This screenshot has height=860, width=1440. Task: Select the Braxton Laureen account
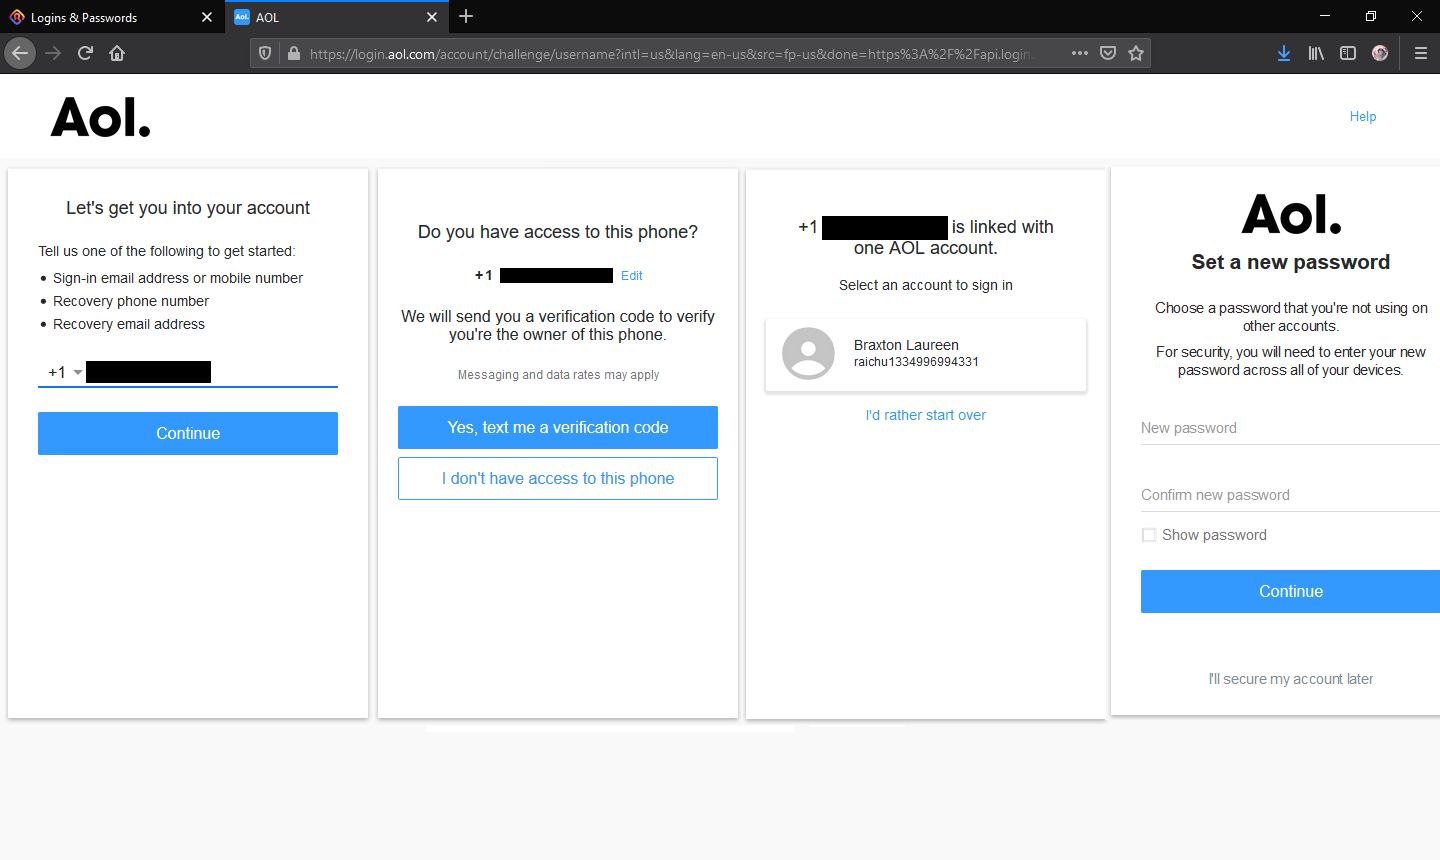[x=926, y=354]
